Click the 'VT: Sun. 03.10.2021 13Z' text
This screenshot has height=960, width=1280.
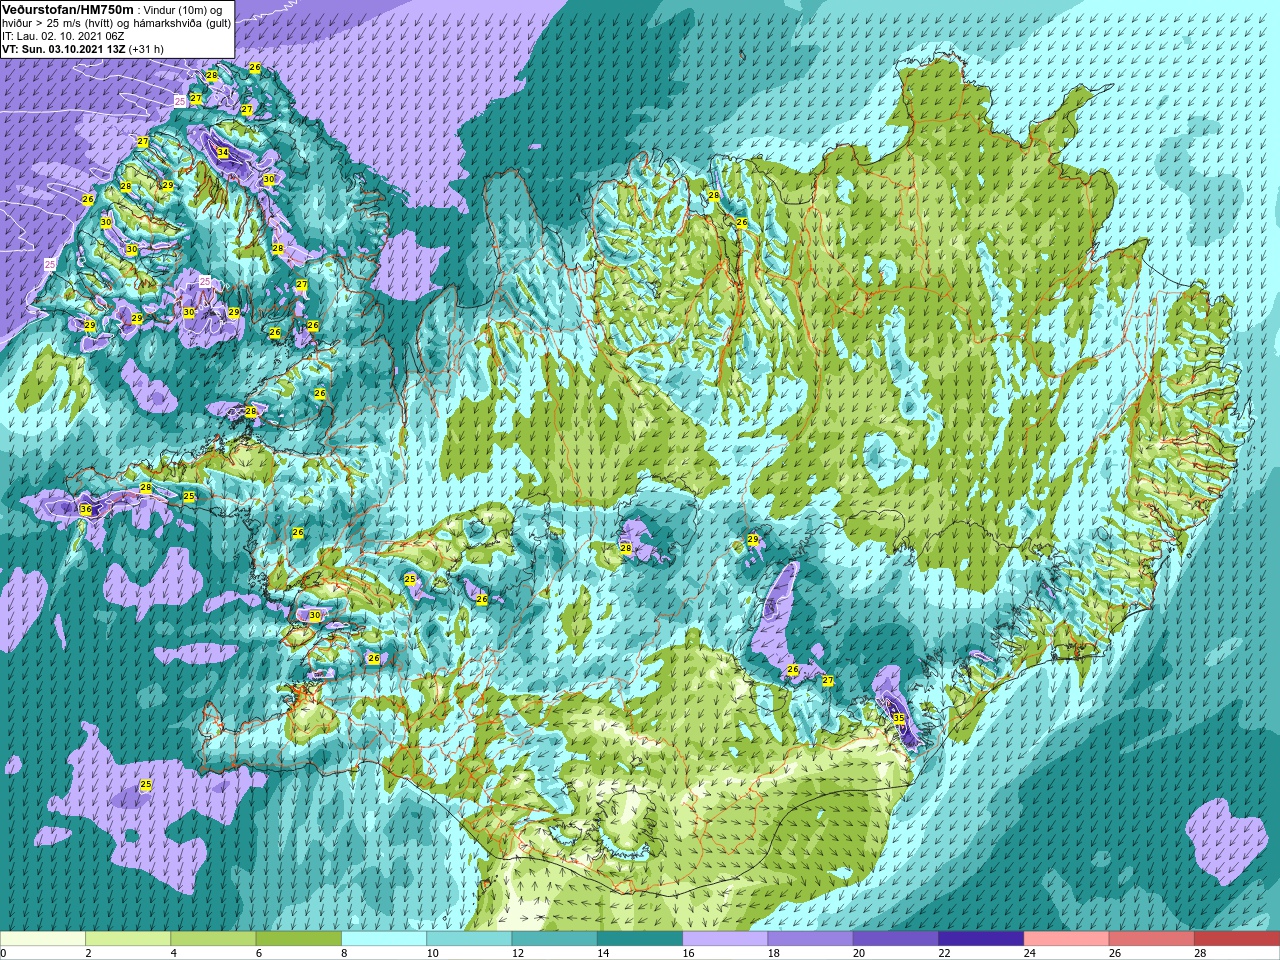62,48
